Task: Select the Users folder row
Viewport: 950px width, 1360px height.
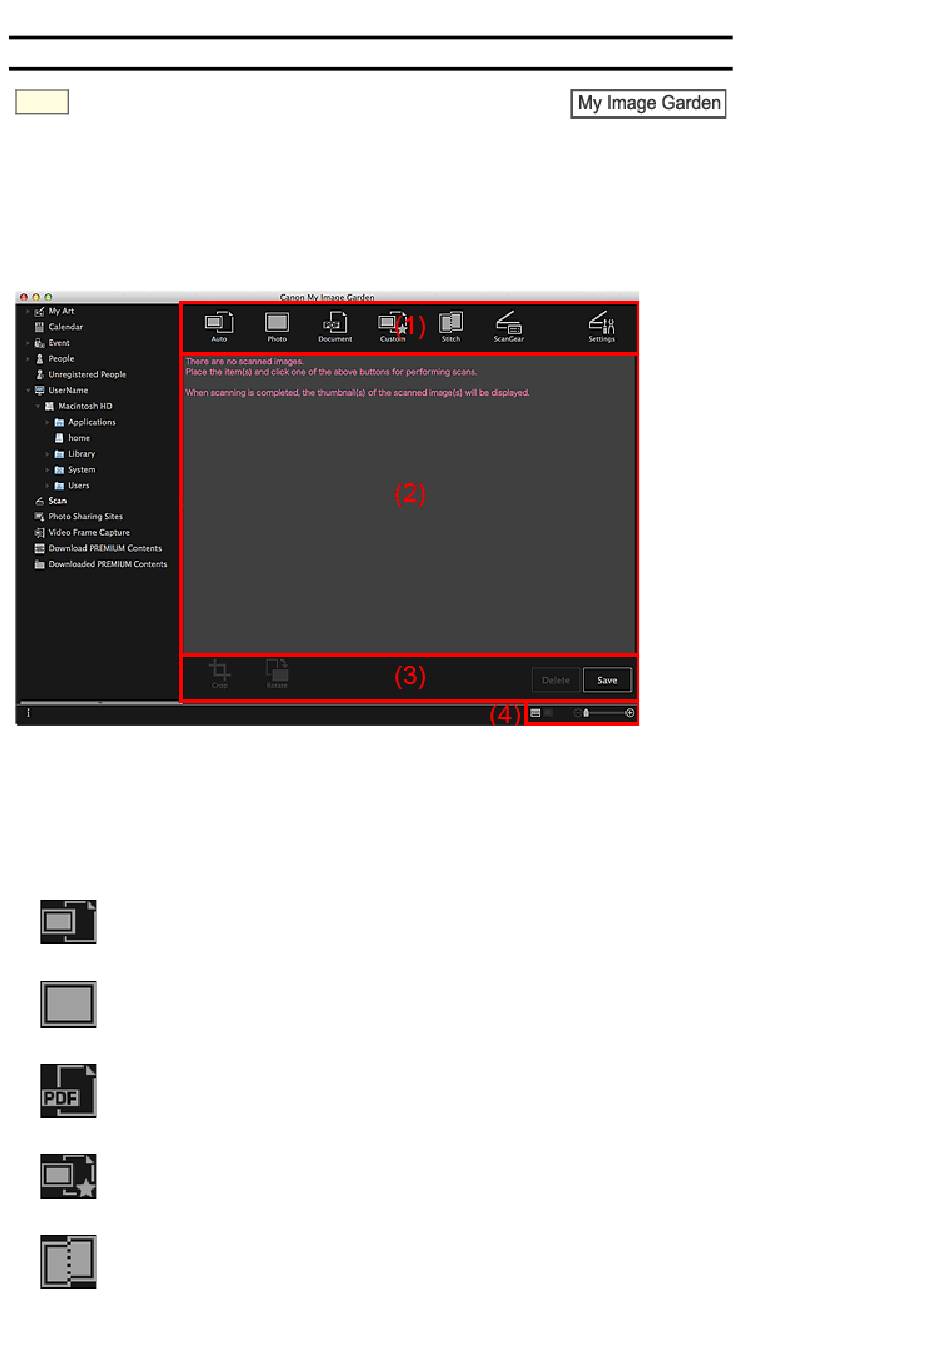Action: [72, 486]
